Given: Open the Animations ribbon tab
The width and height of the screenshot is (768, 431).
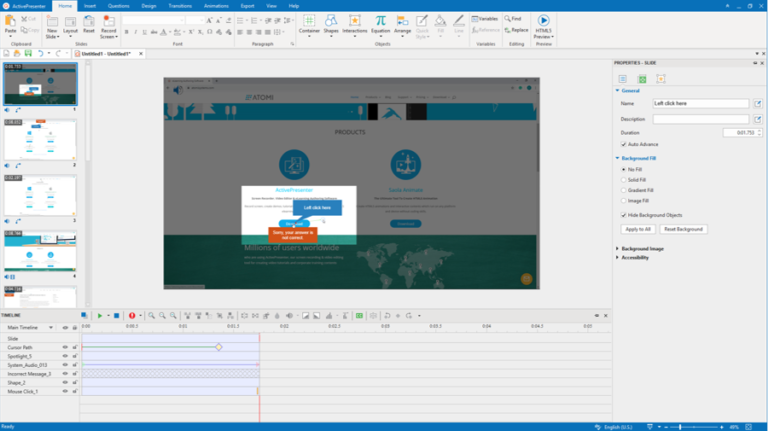Looking at the screenshot, I should pyautogui.click(x=216, y=6).
